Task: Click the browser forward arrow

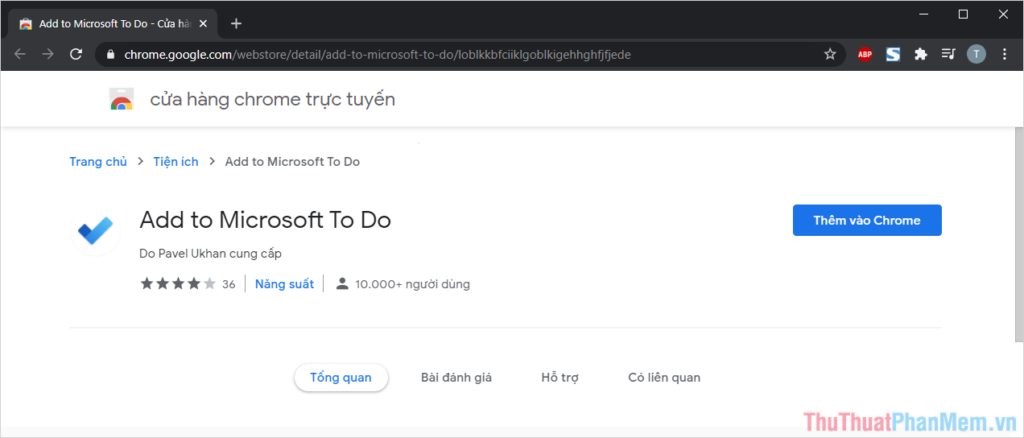Action: (48, 54)
